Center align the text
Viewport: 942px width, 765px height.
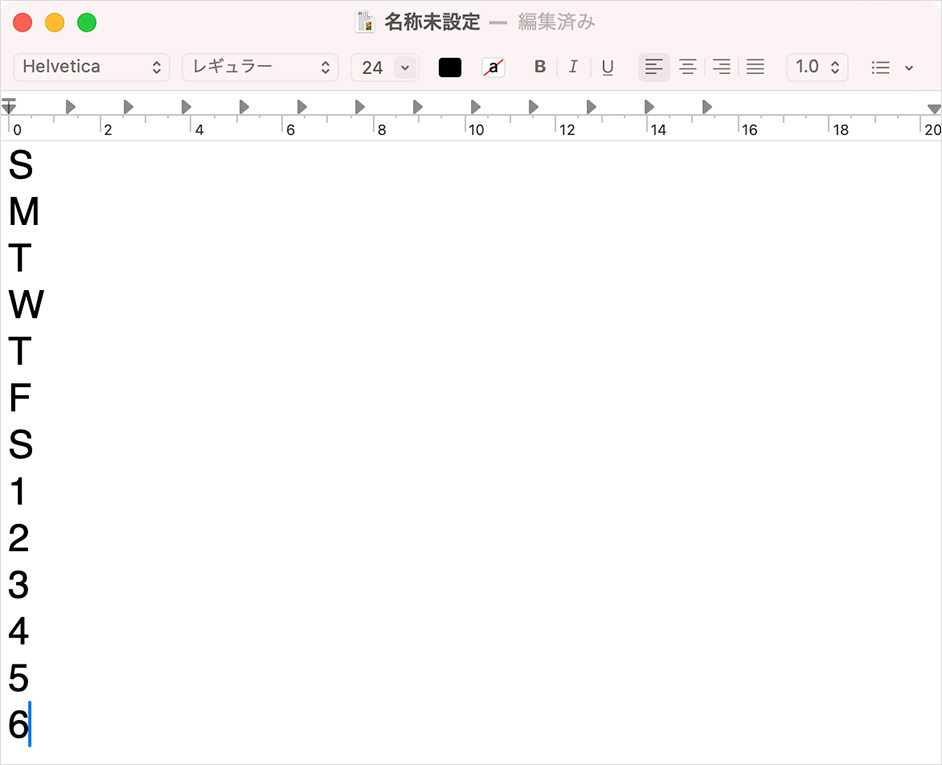coord(688,67)
